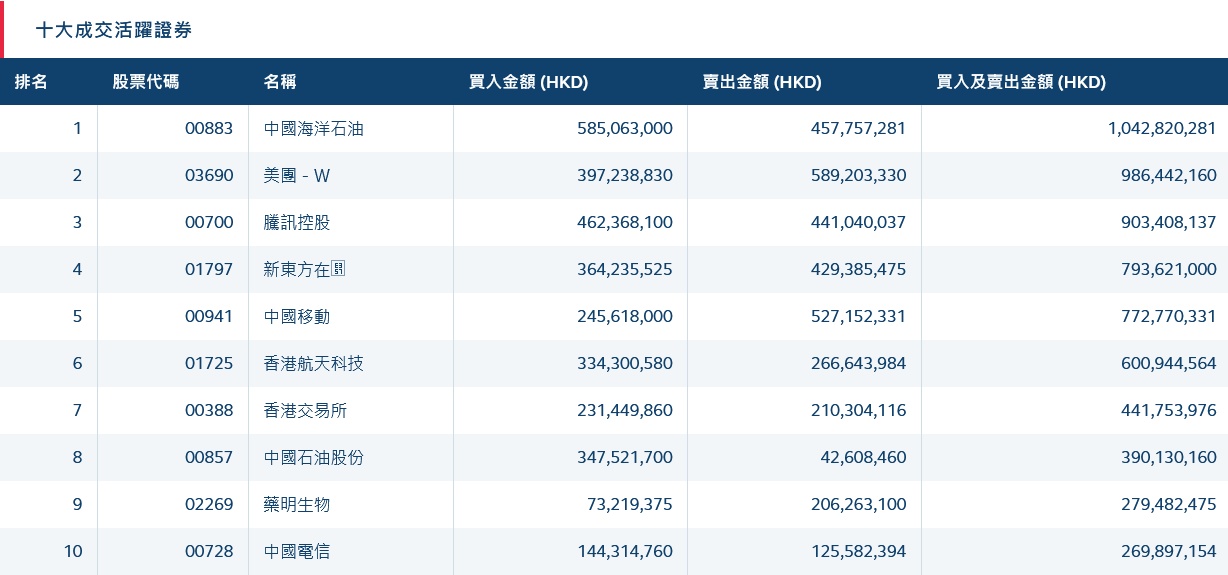Click sell amount 210,304,116

coord(858,410)
